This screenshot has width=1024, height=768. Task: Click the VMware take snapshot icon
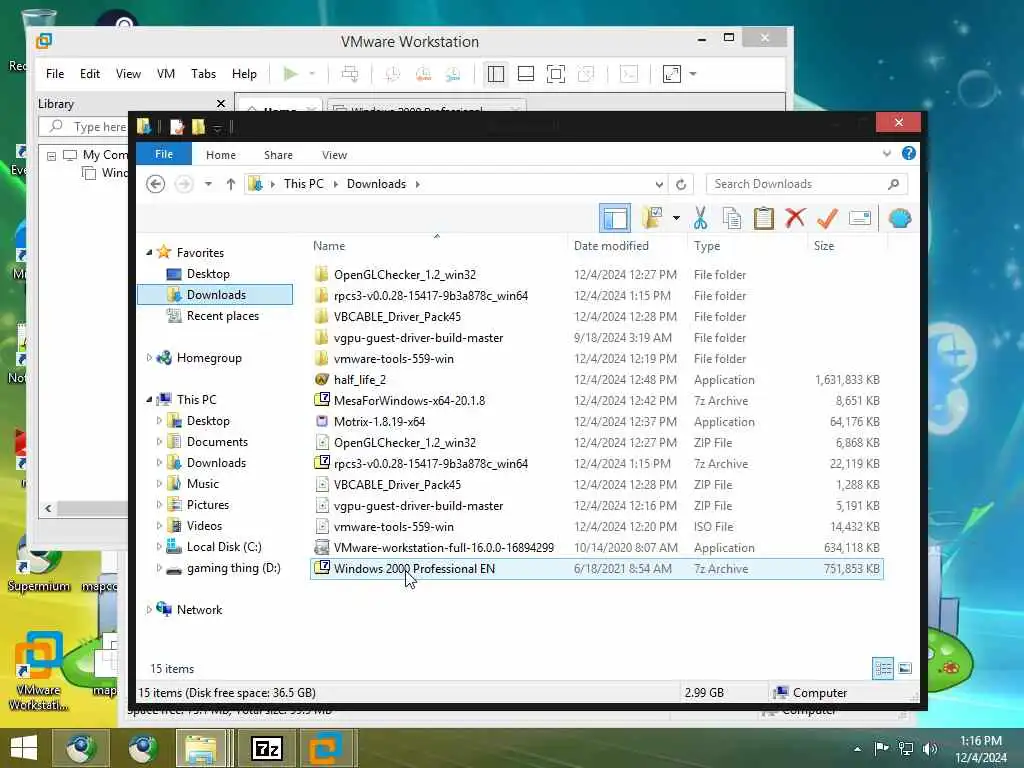392,74
